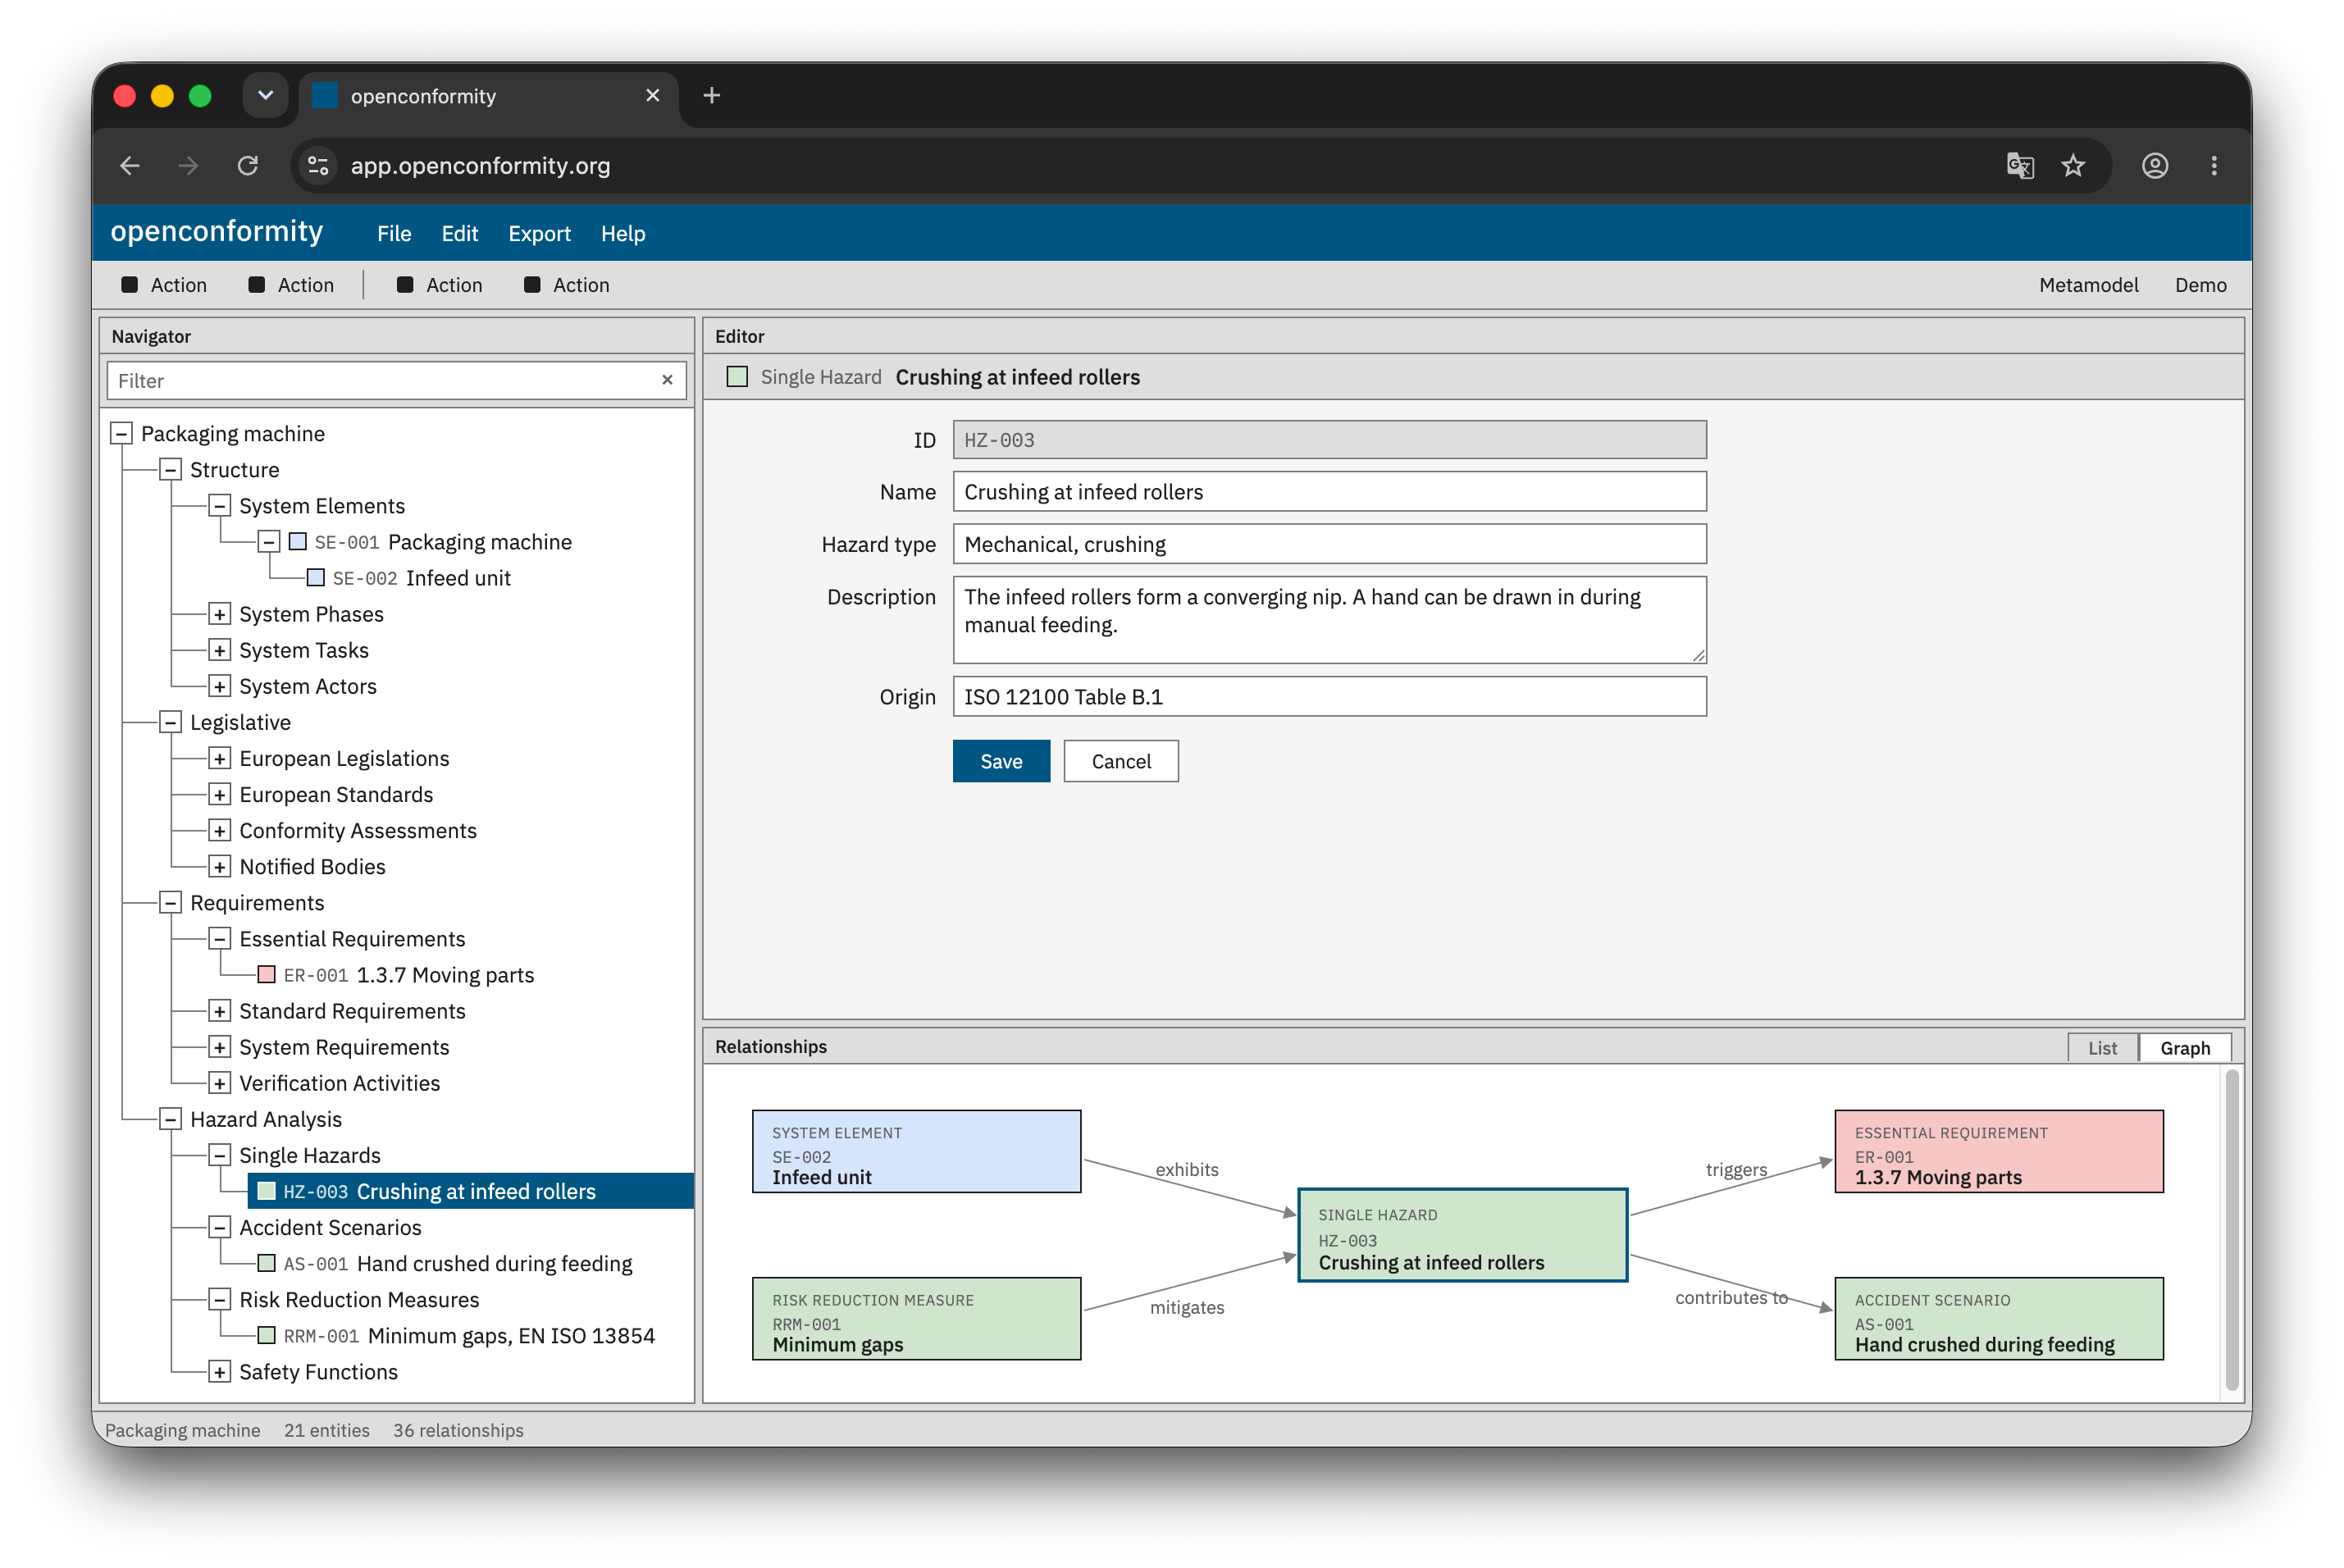Expand the European Legislations node

coord(219,757)
